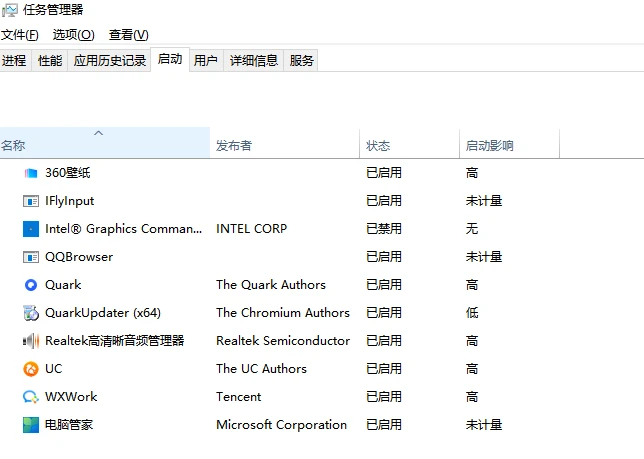Click the 高 impact value of Realtek
644x459 pixels.
coord(472,341)
